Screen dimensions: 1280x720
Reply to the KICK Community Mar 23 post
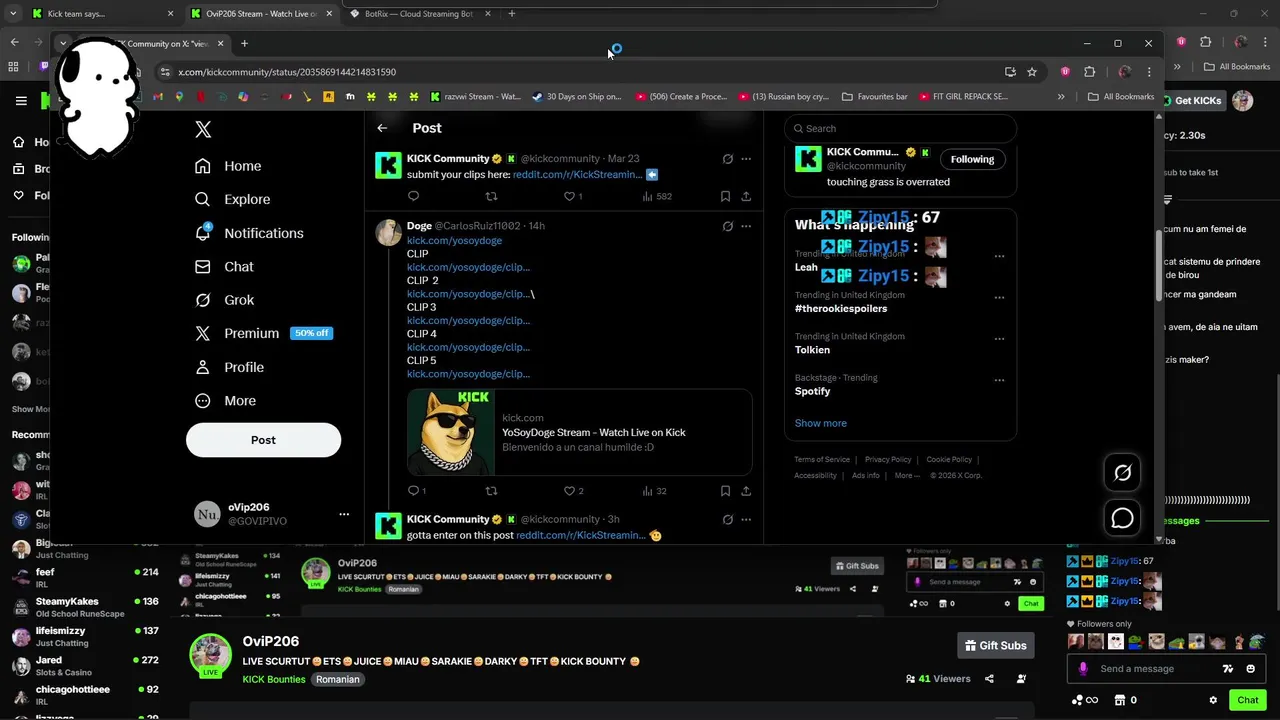pyautogui.click(x=413, y=196)
